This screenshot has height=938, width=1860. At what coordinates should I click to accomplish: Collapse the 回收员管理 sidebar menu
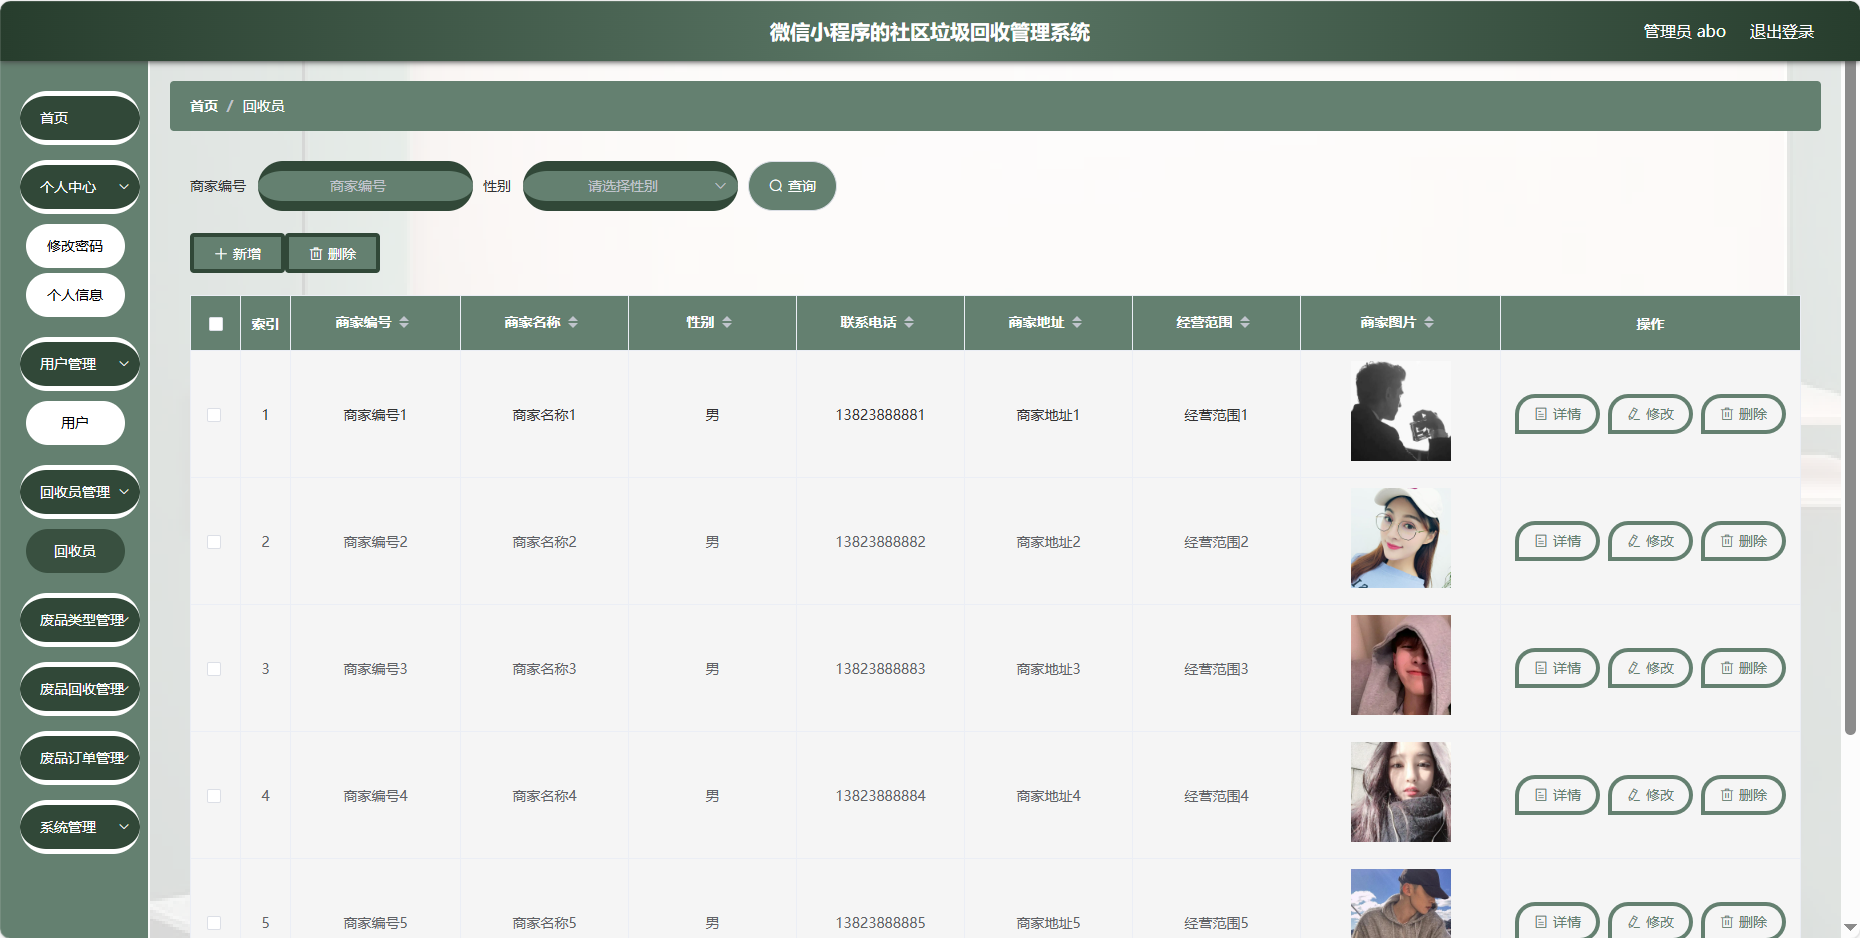click(x=80, y=492)
